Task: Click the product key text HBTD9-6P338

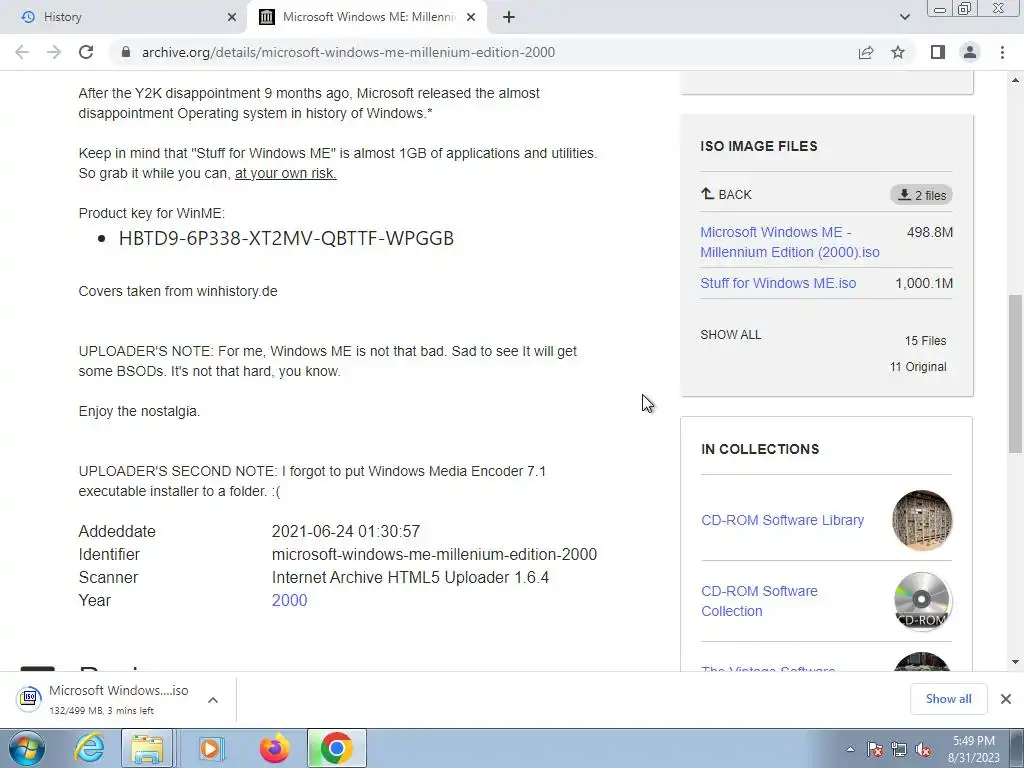Action: coord(286,238)
